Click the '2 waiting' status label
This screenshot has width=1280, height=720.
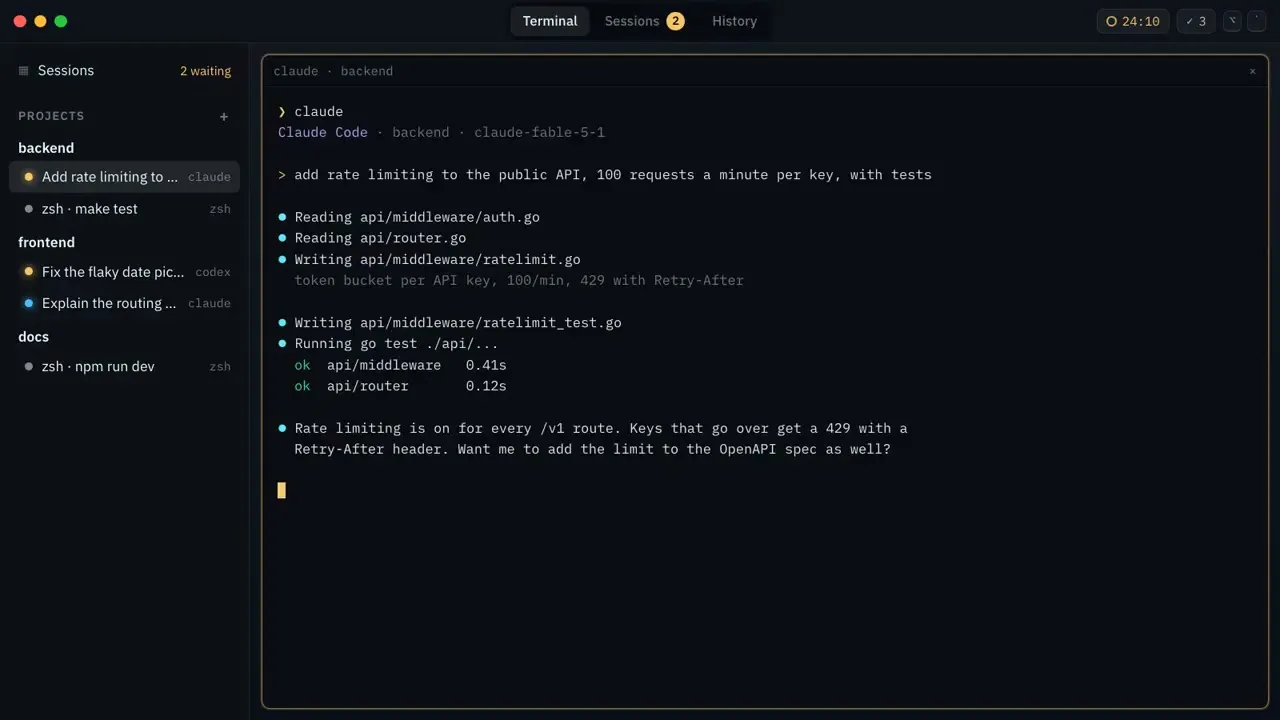click(205, 71)
